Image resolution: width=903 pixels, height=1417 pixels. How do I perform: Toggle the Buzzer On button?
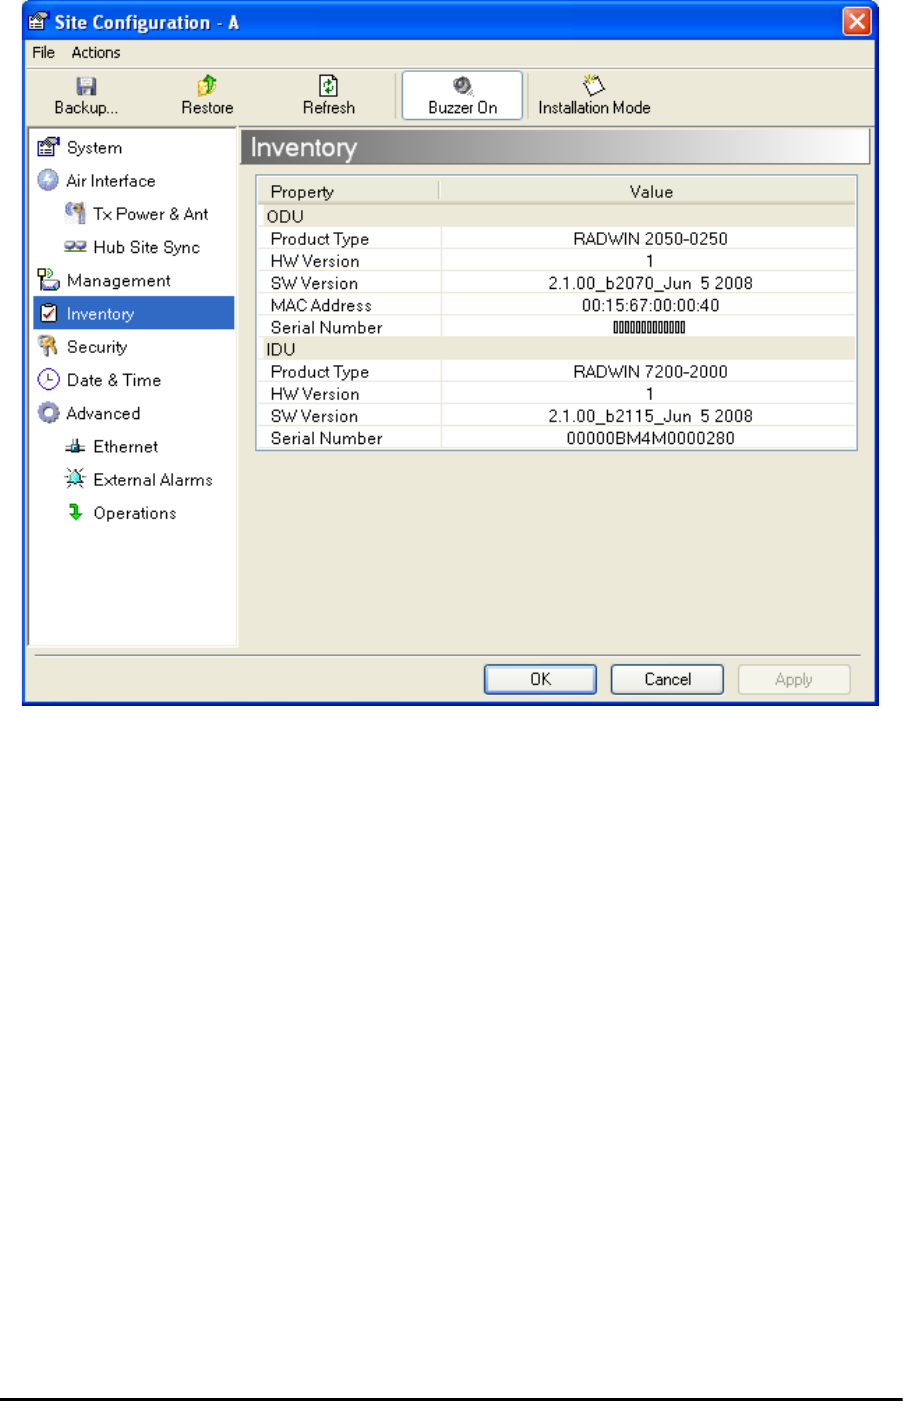point(462,95)
